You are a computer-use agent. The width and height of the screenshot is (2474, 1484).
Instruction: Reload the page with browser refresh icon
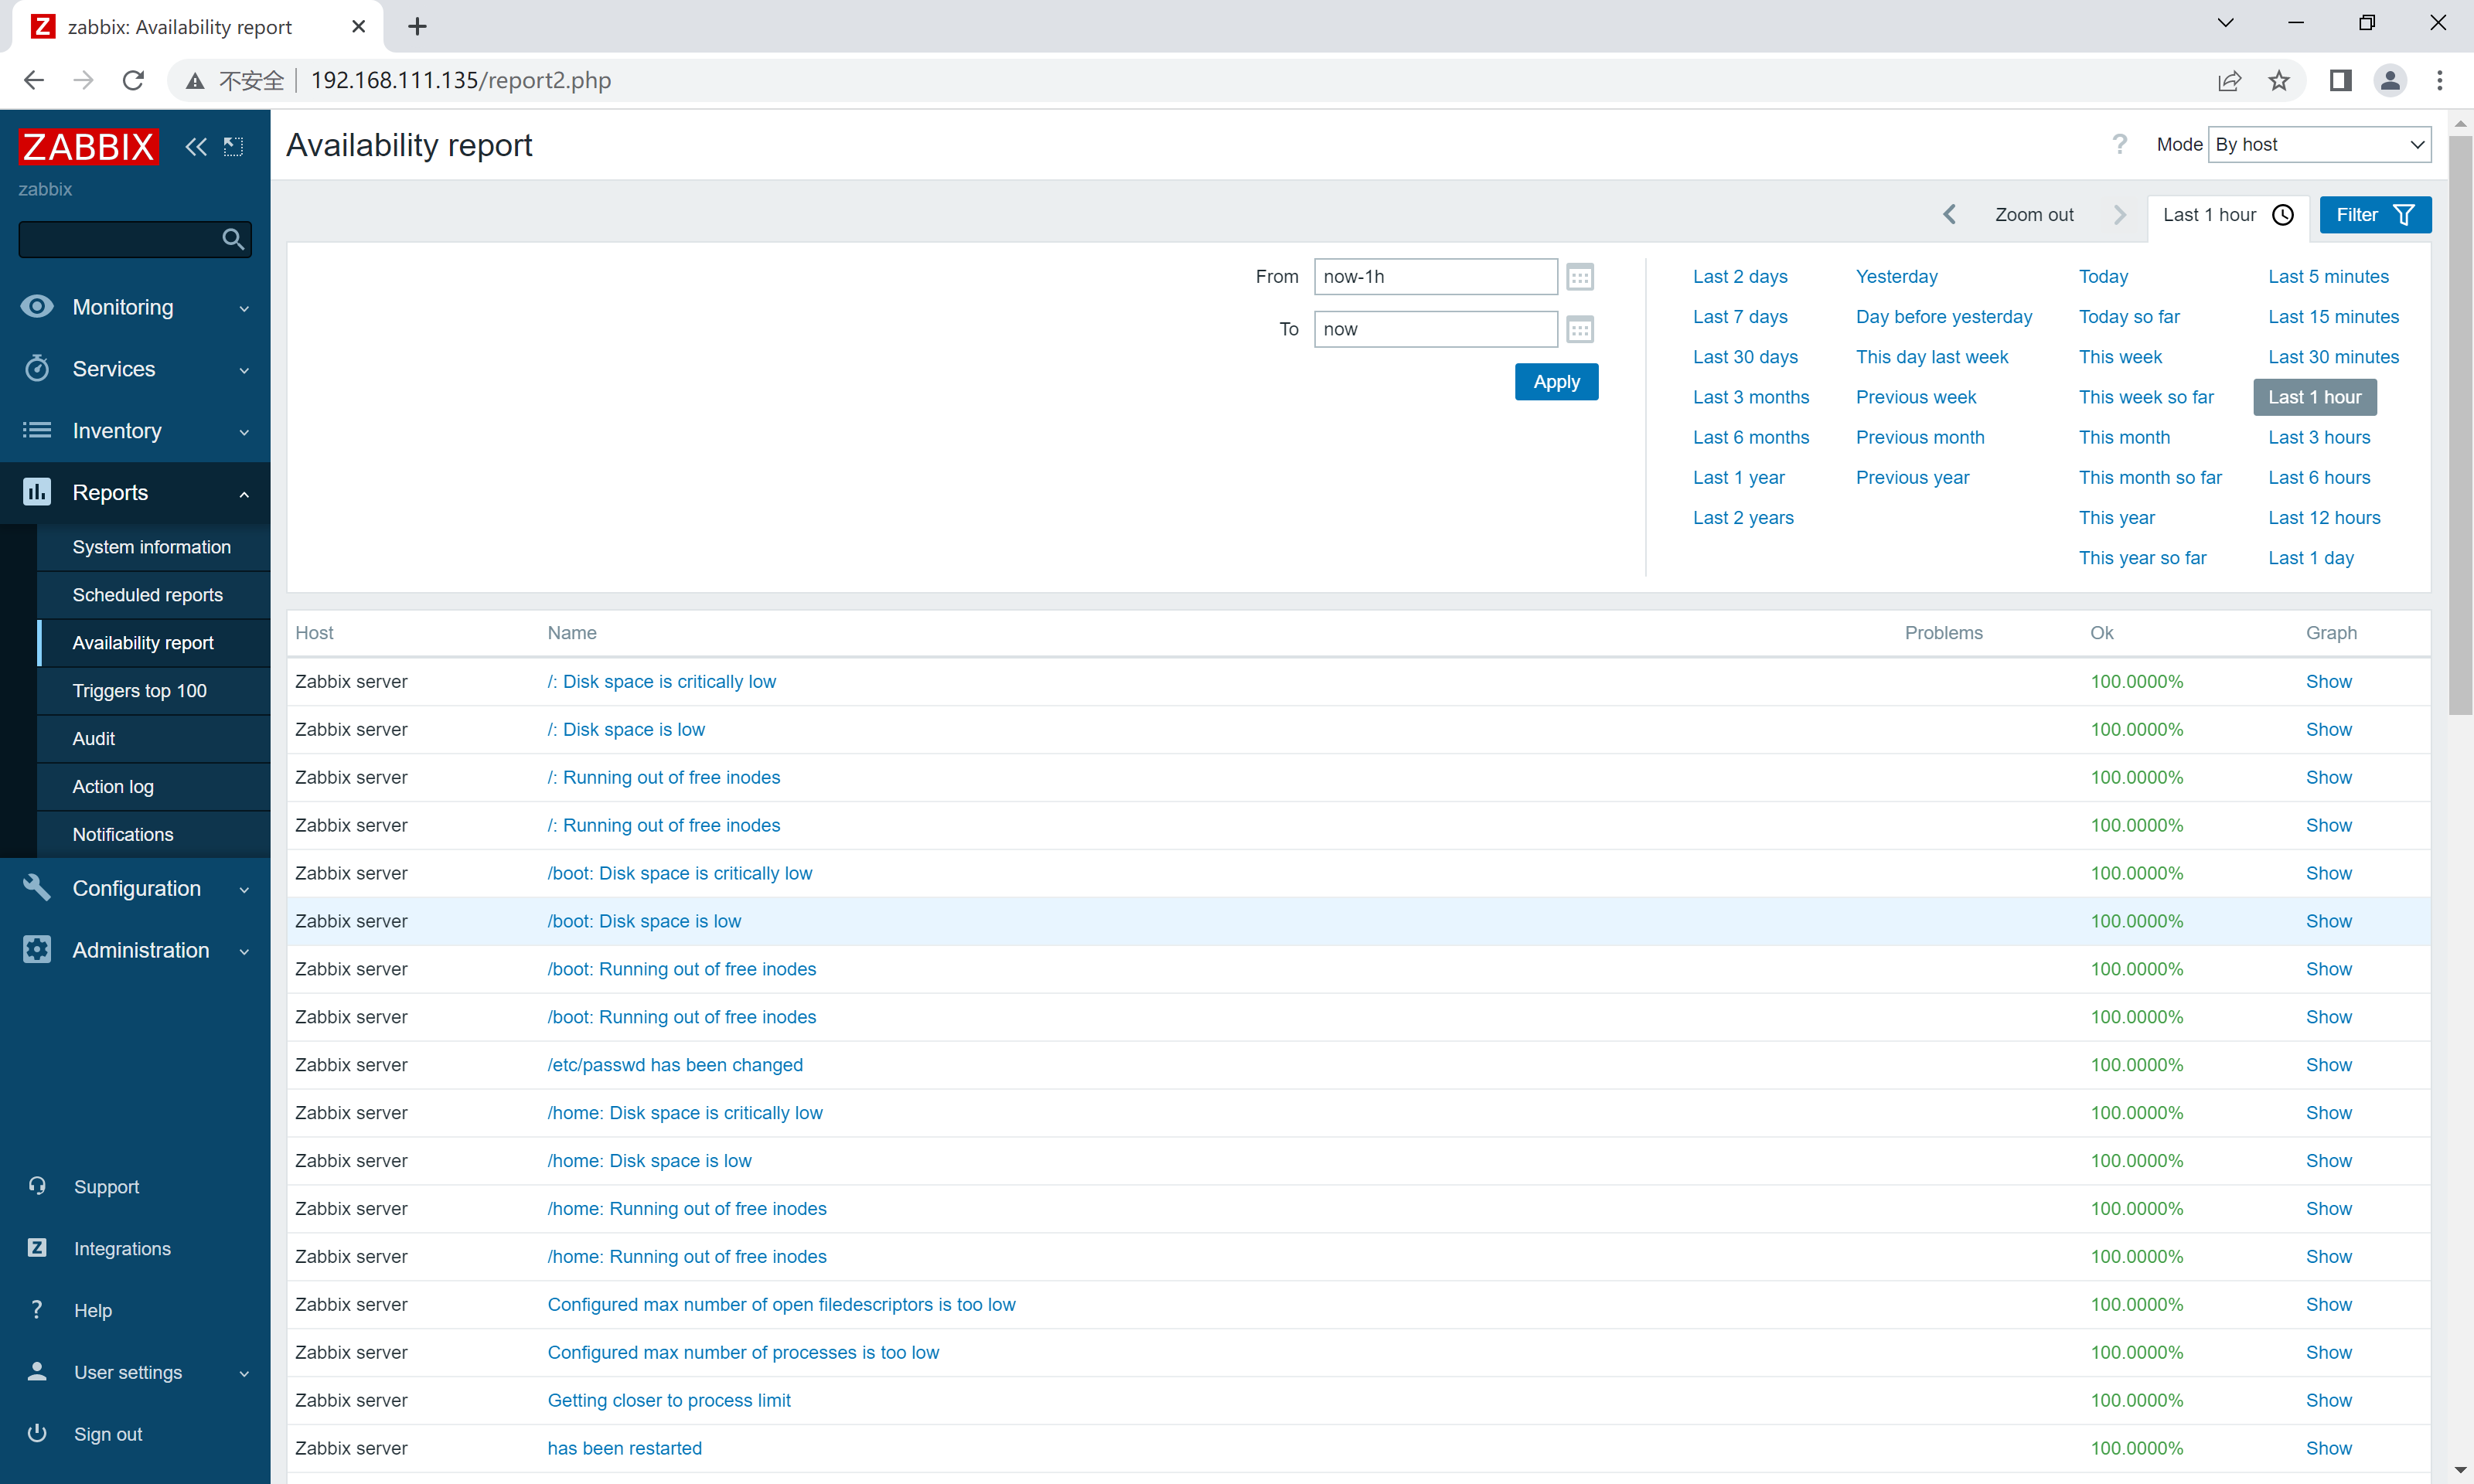[x=133, y=80]
